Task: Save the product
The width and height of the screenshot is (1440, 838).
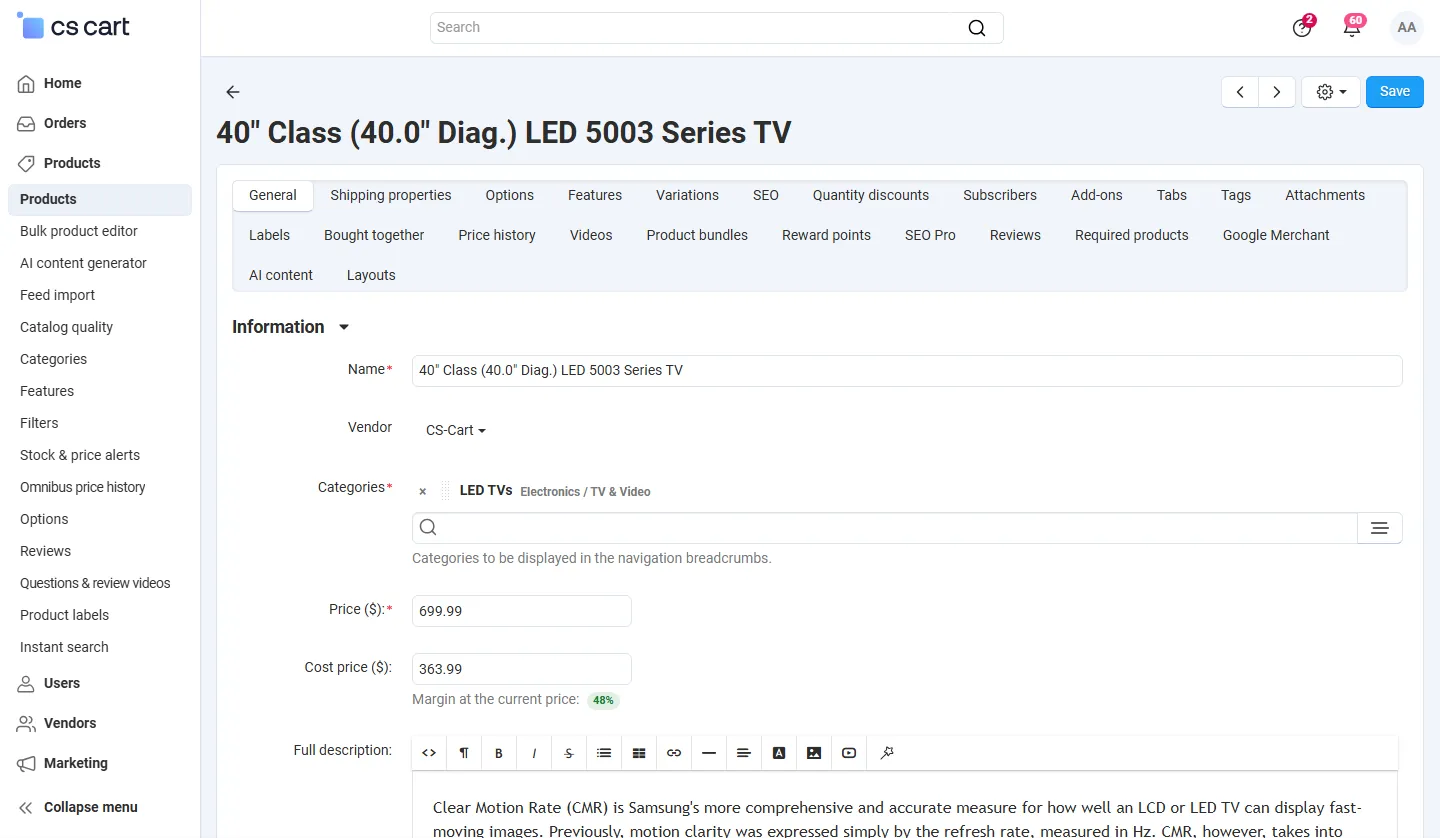Action: click(1395, 92)
